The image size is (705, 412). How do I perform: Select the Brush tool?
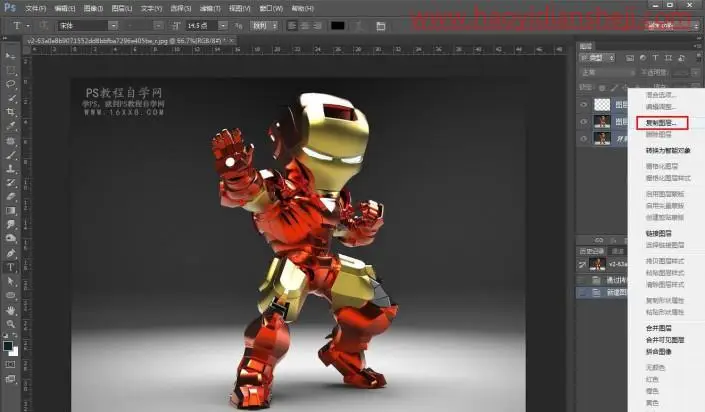point(10,155)
